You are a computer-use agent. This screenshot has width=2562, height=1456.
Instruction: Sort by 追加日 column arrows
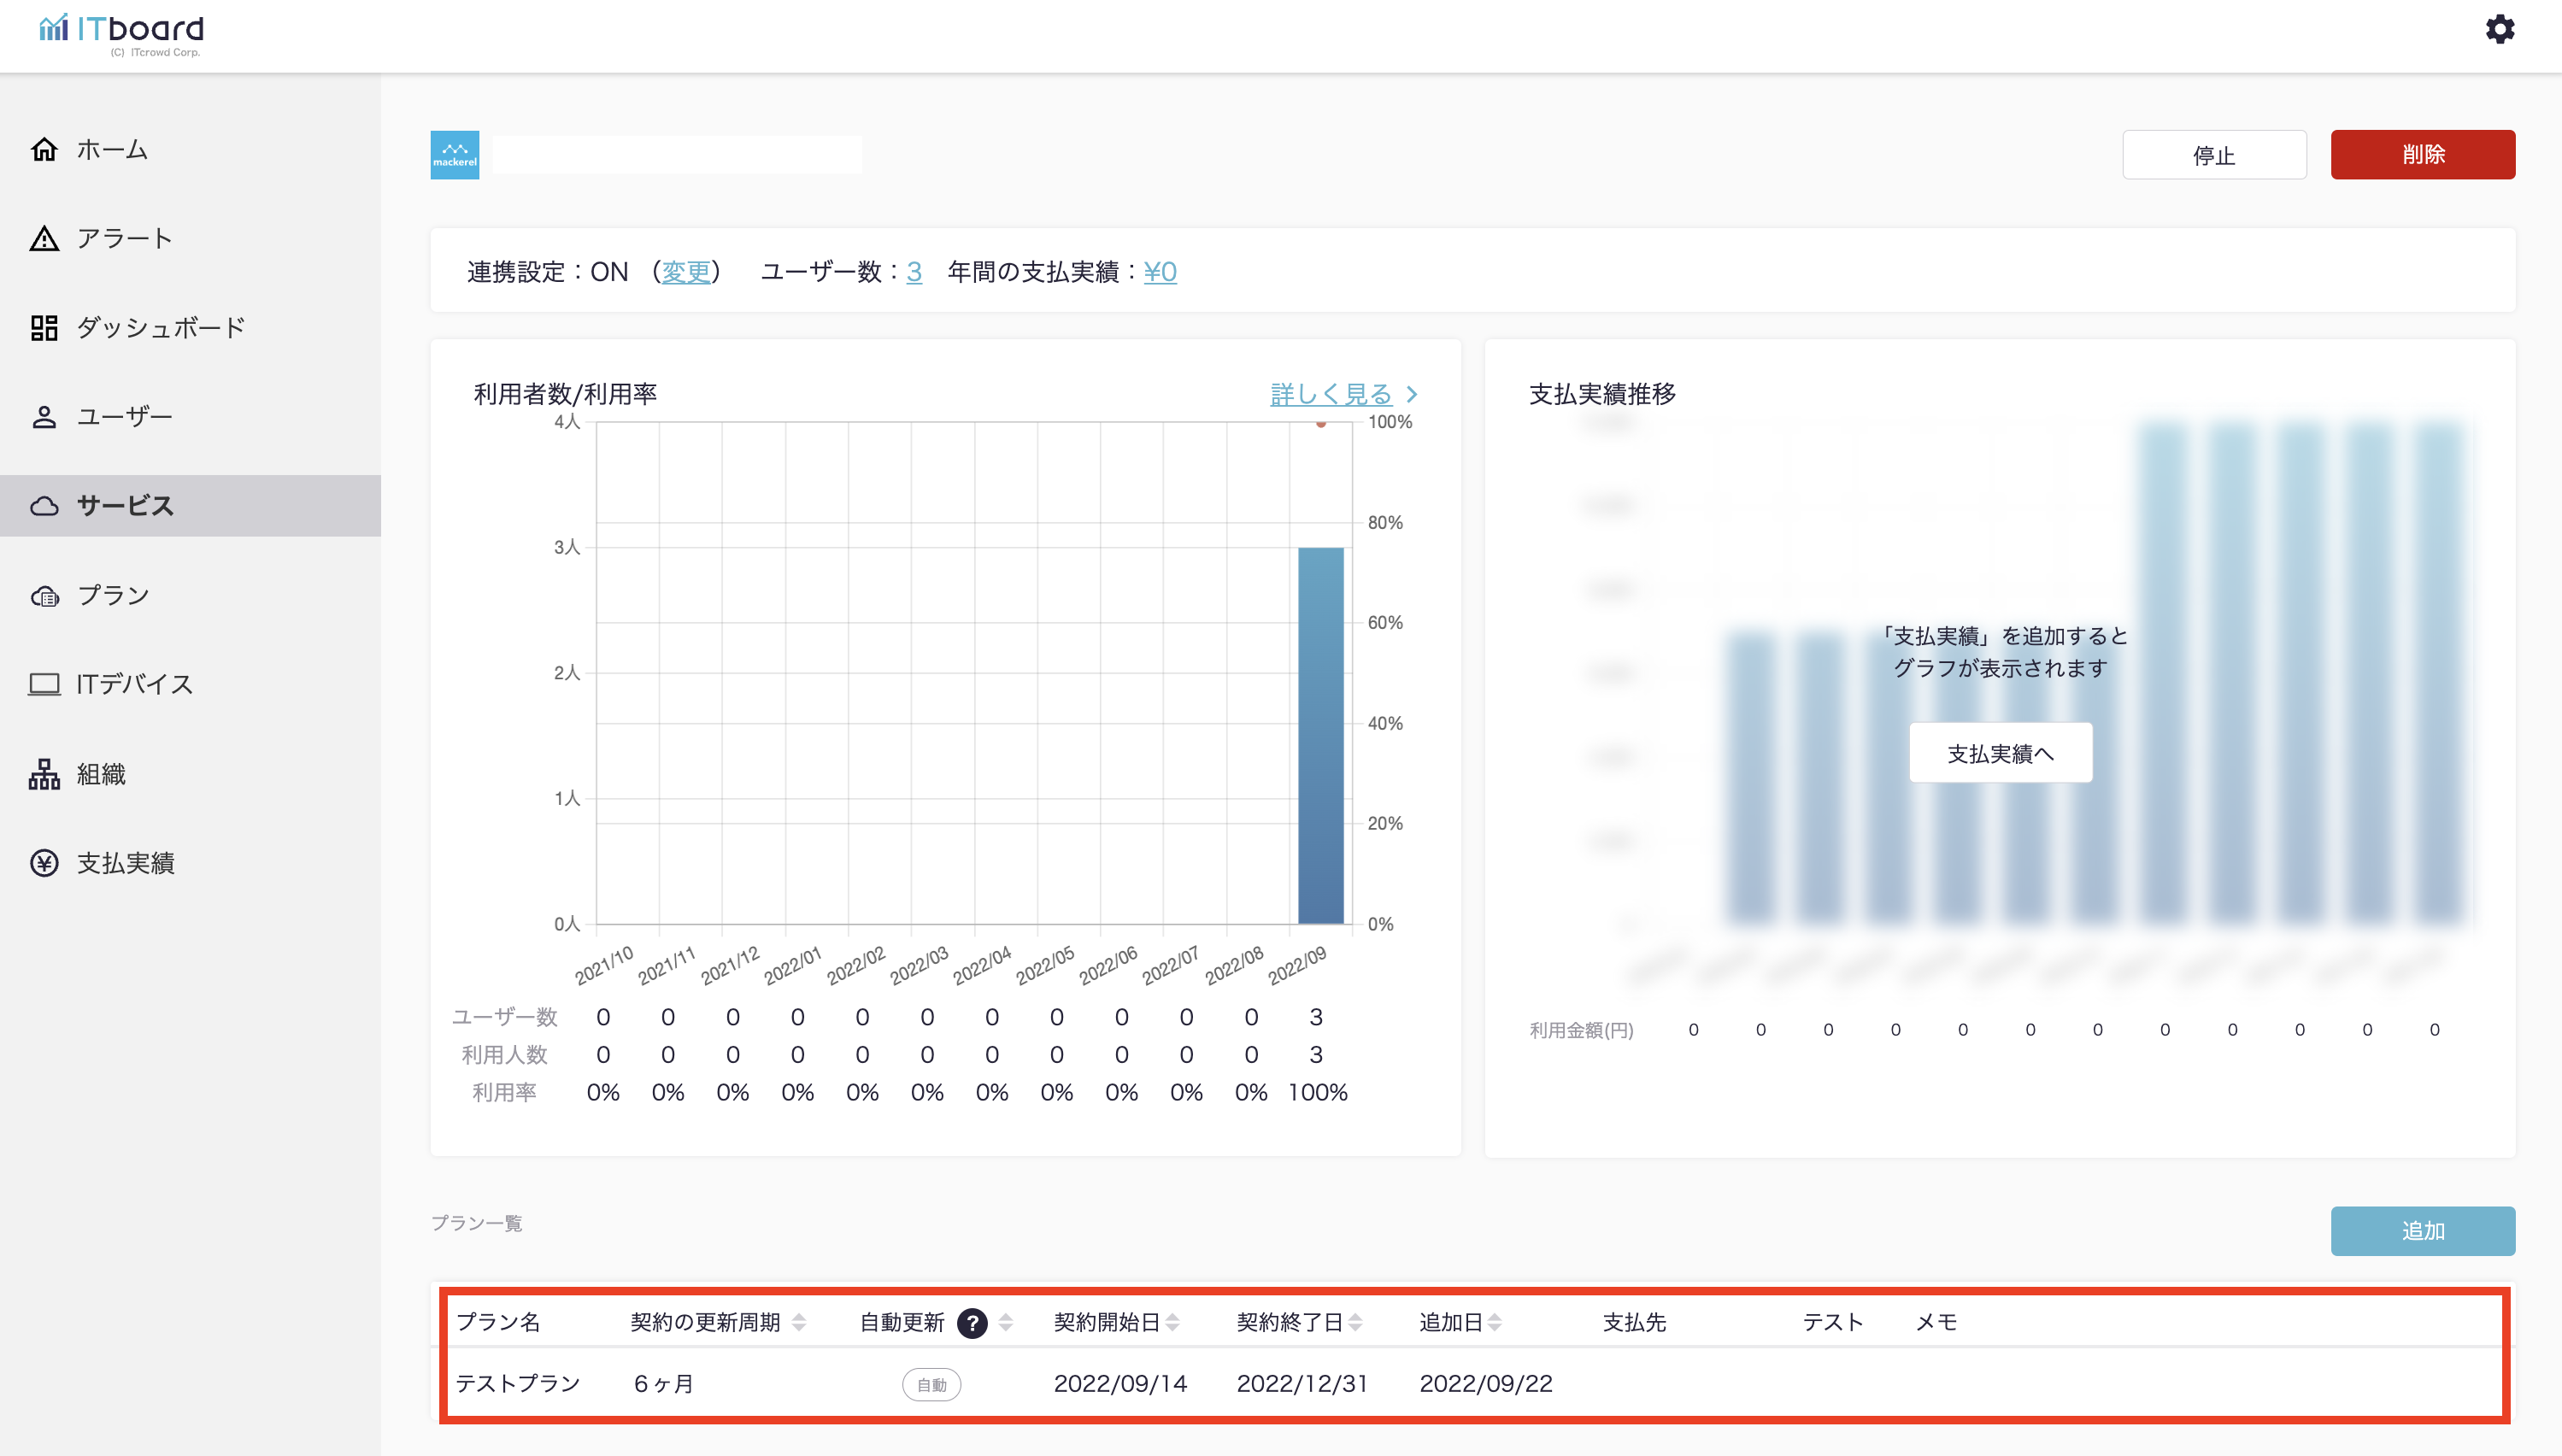1495,1323
